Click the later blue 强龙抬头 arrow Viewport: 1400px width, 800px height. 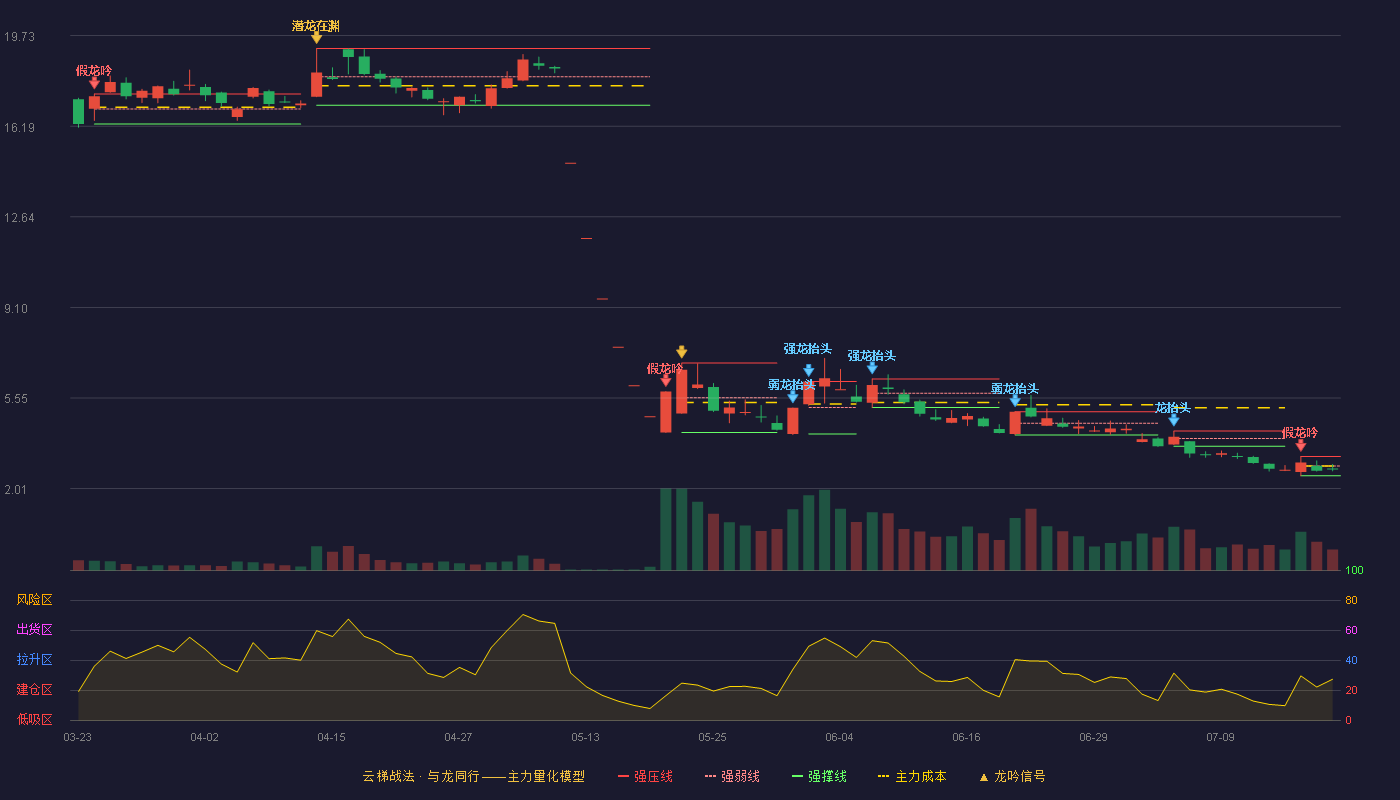tap(872, 368)
